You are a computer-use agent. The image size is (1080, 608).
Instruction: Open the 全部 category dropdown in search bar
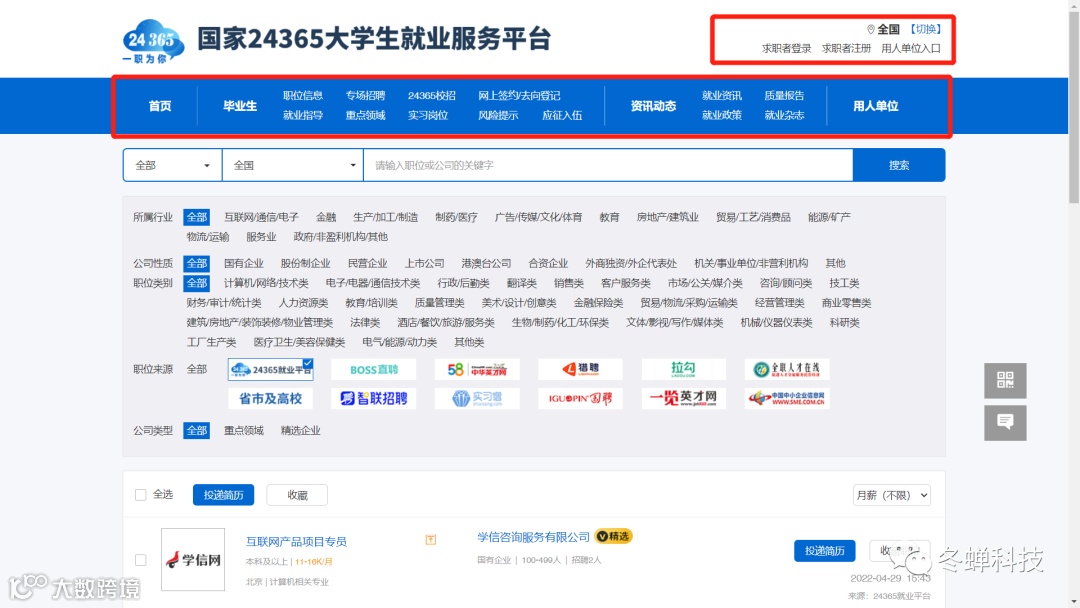click(x=172, y=165)
